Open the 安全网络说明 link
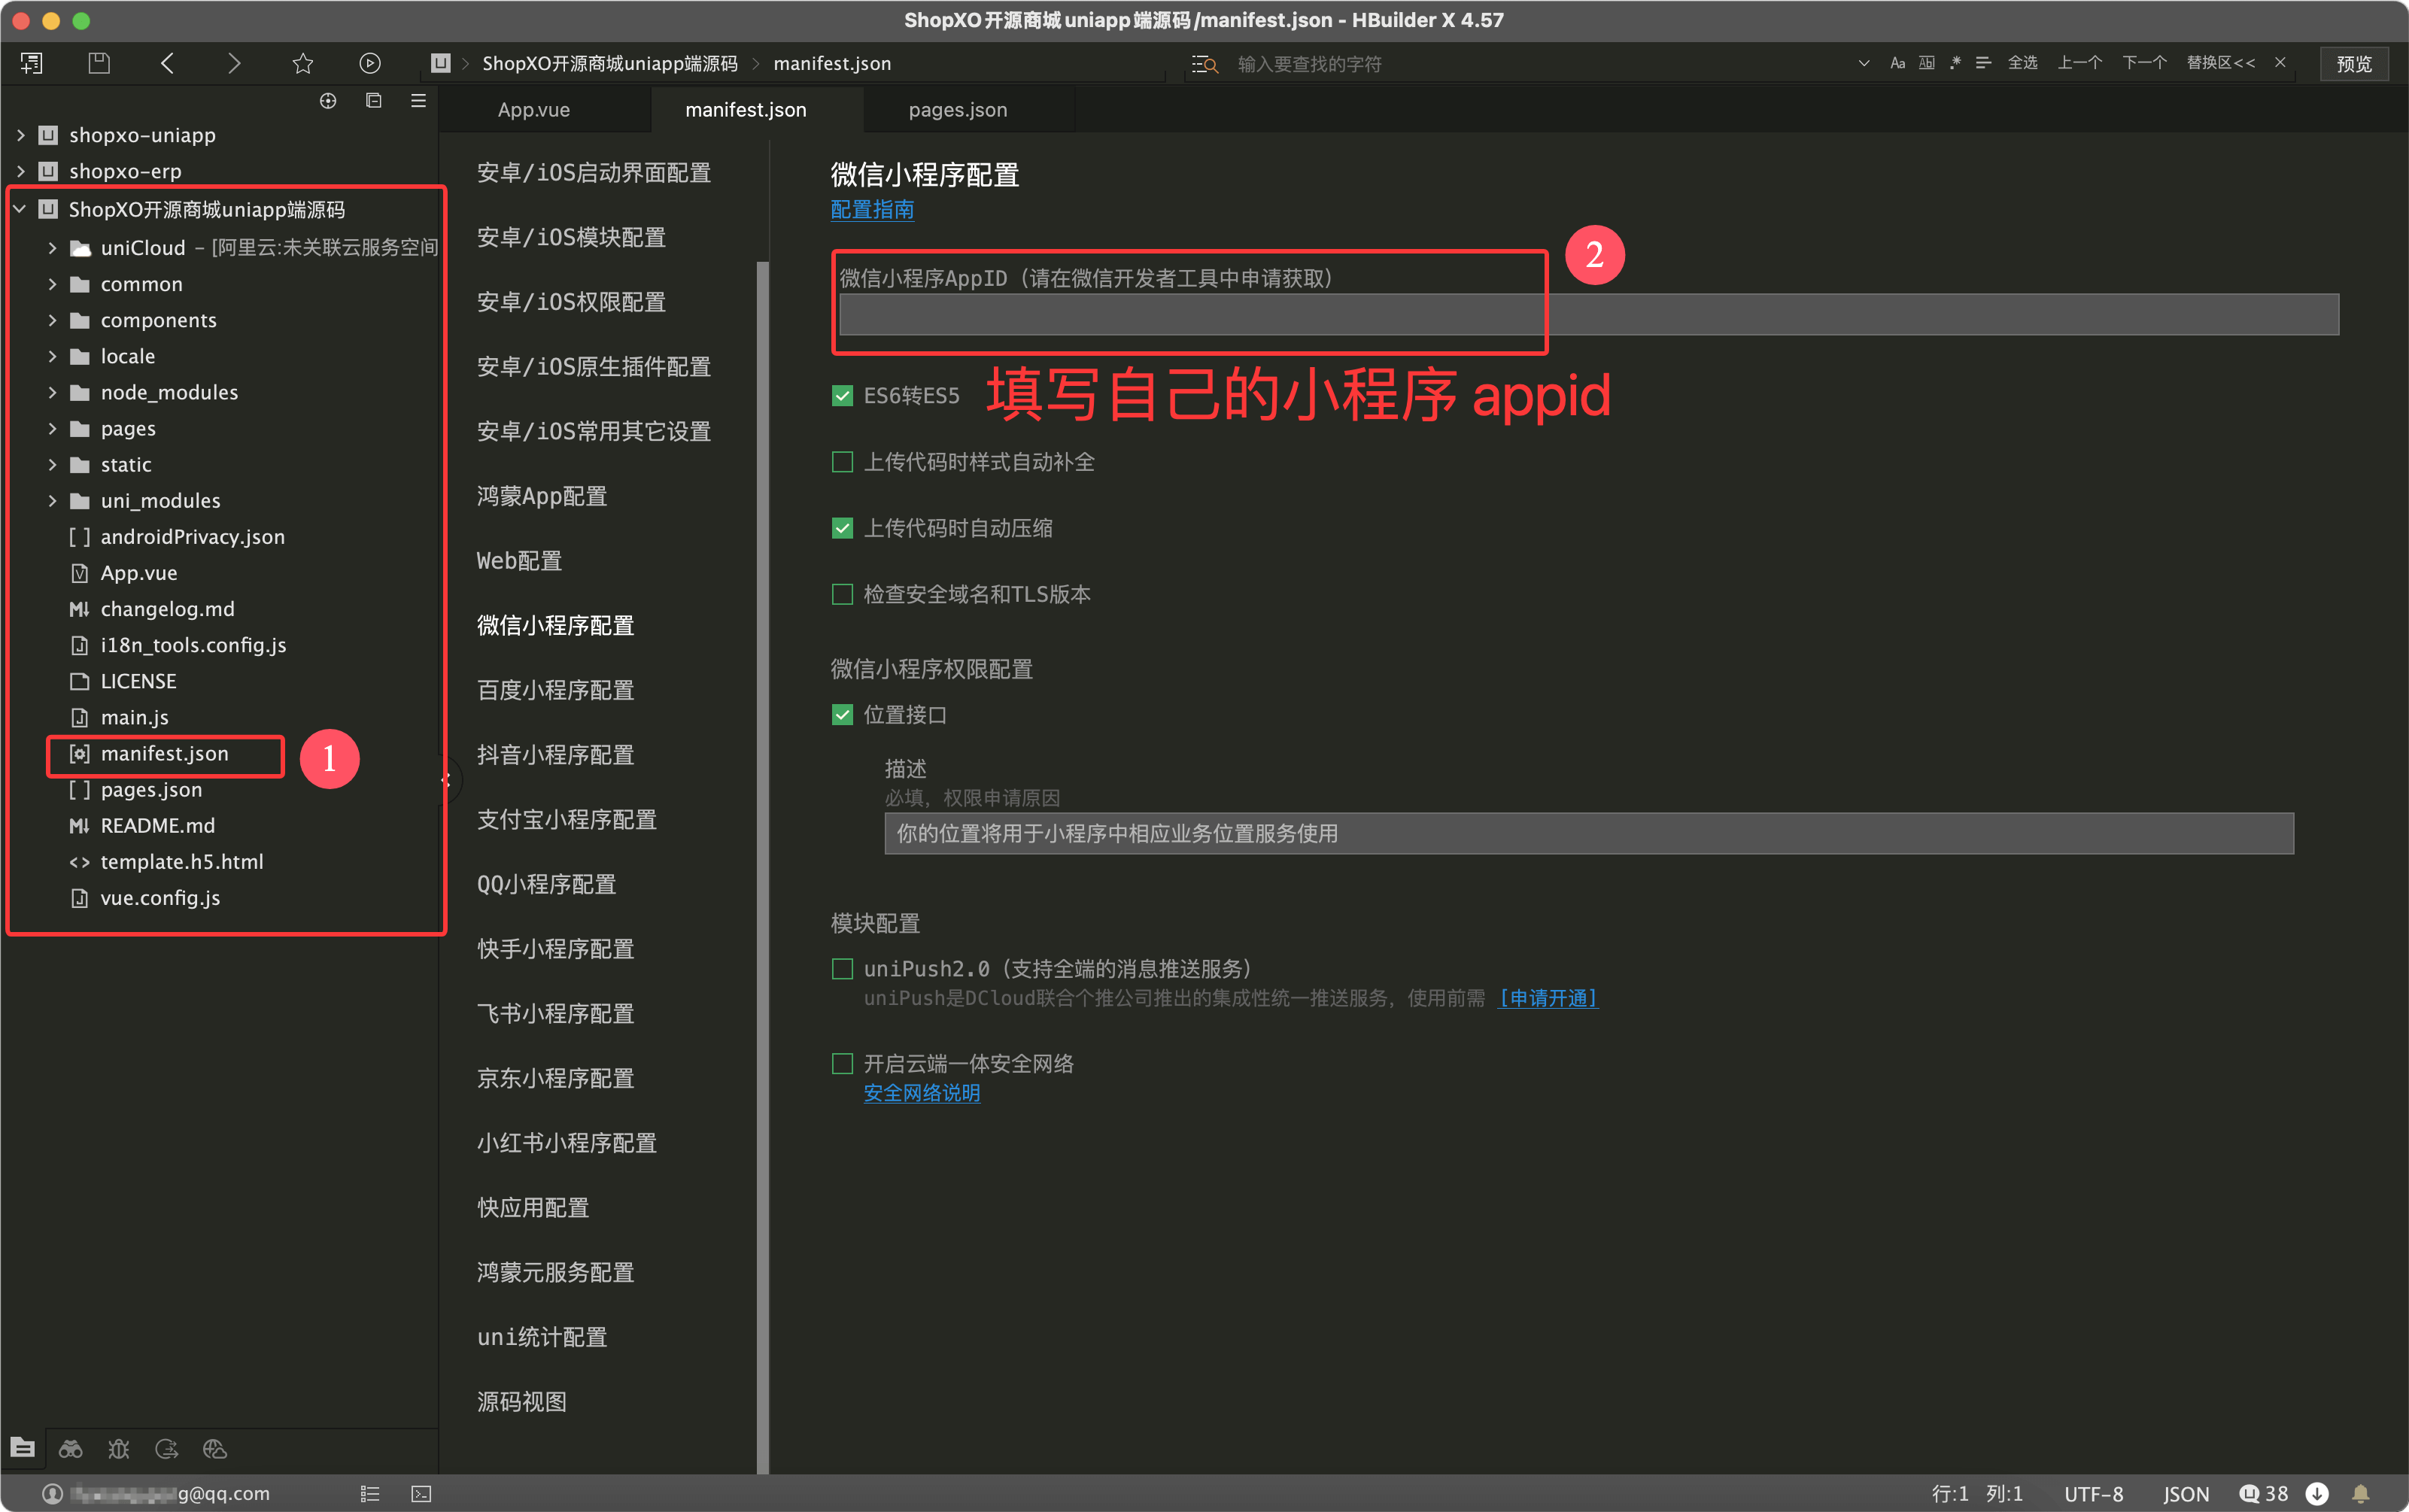The height and width of the screenshot is (1512, 2409). [922, 1093]
